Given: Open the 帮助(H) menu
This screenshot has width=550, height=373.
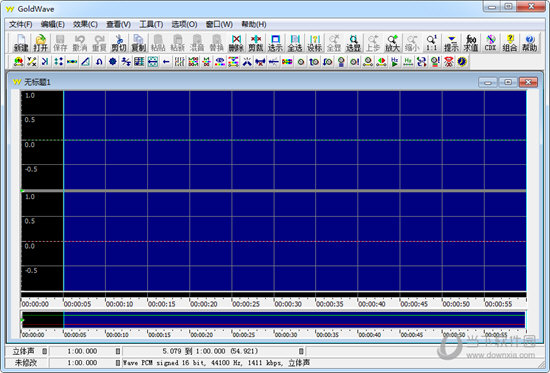Looking at the screenshot, I should (254, 24).
